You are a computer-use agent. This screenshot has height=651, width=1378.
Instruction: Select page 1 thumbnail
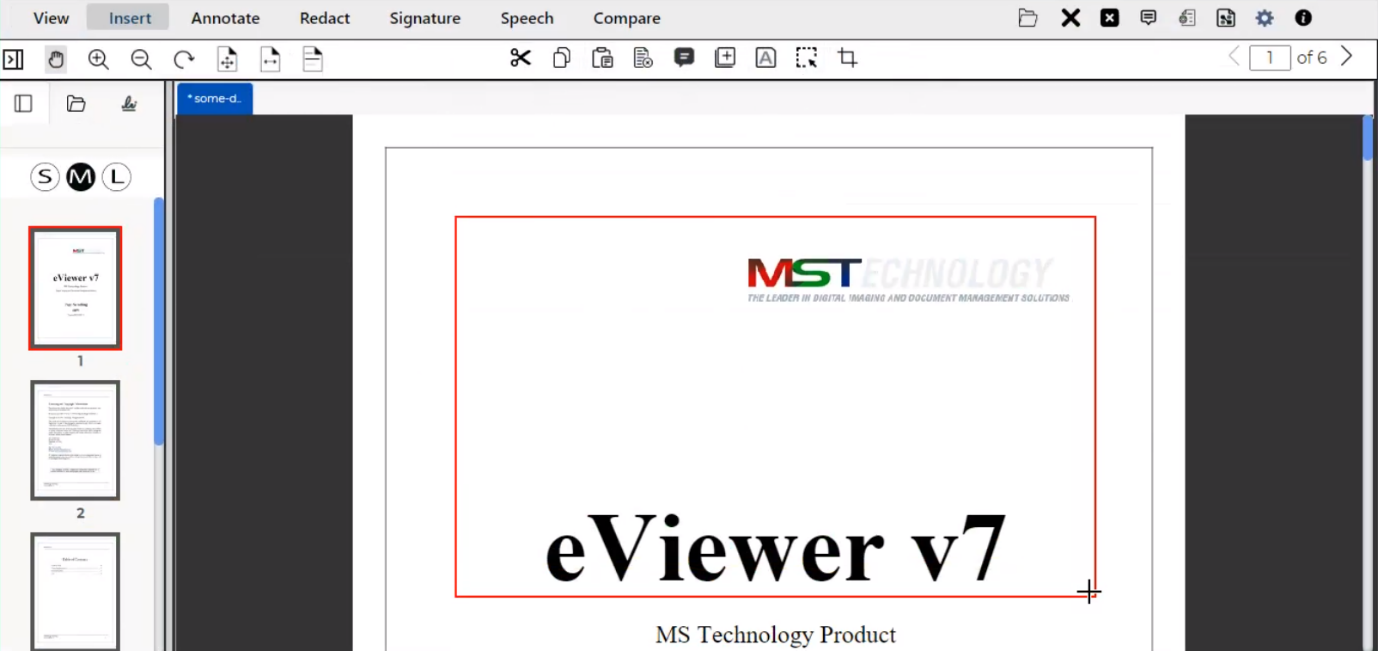coord(76,288)
